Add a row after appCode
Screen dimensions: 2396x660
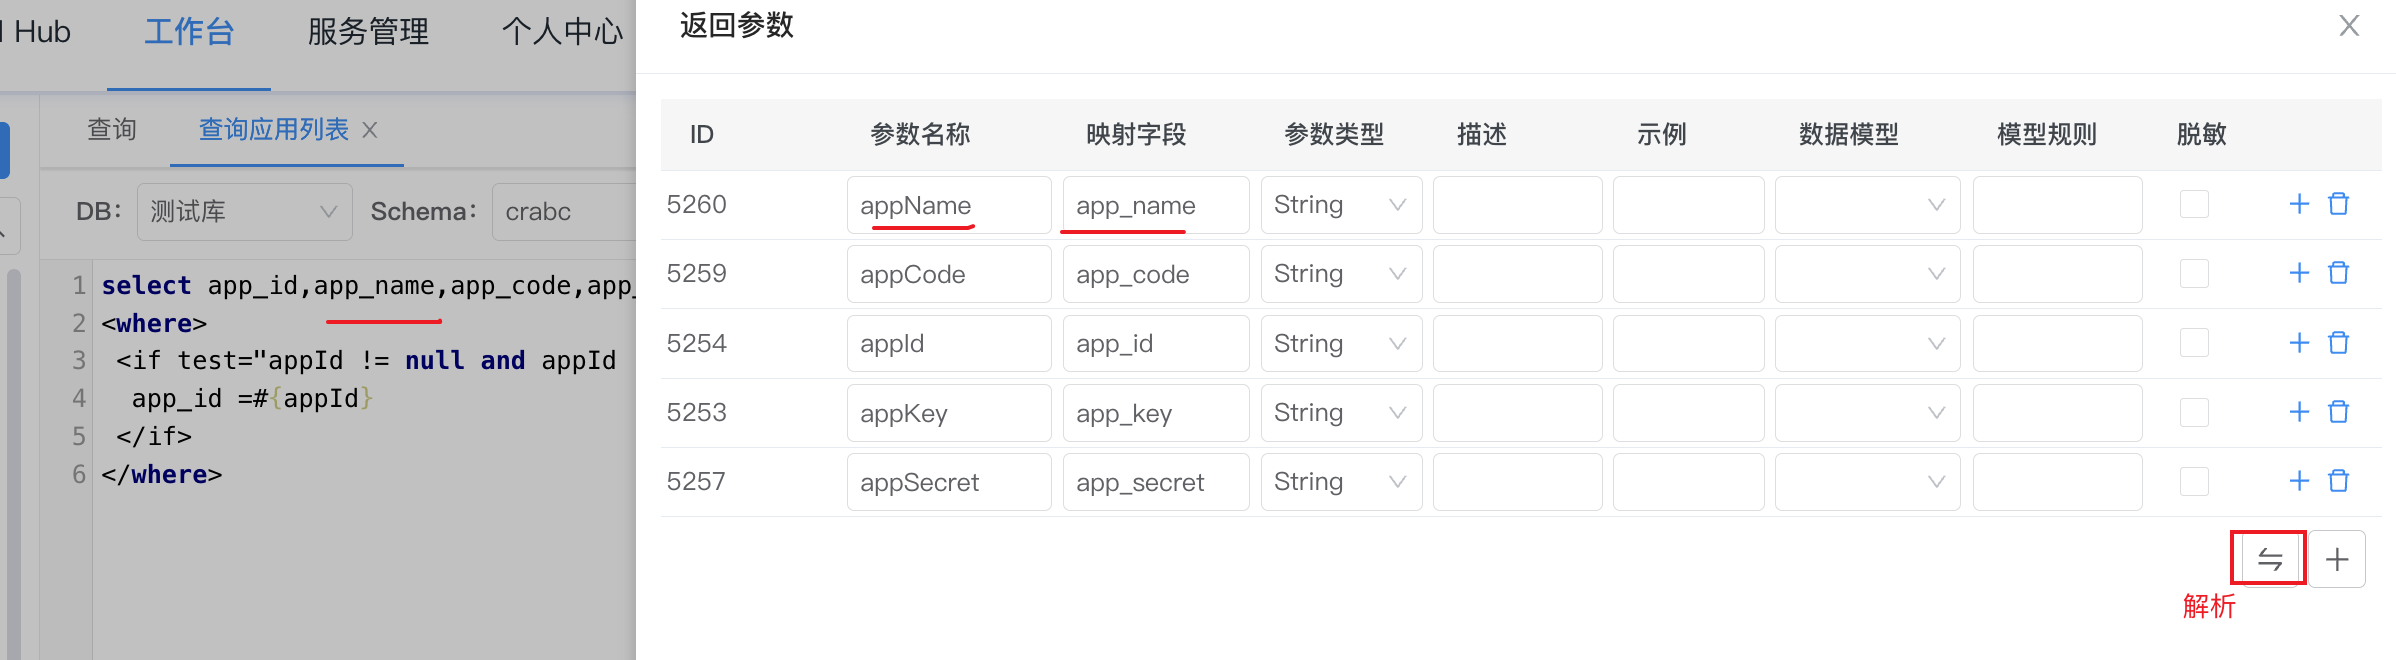[2299, 273]
